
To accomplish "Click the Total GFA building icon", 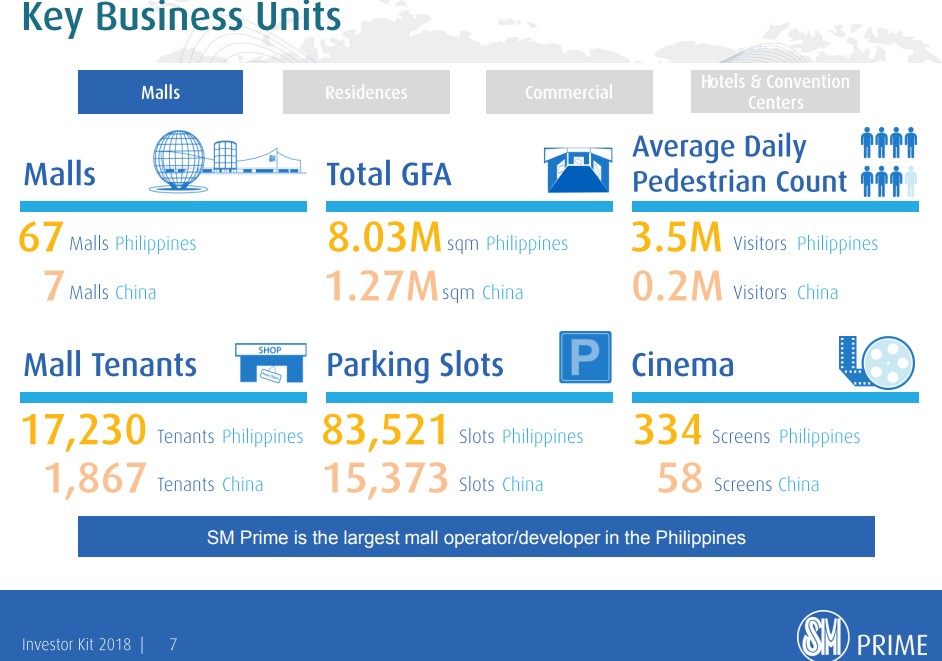I will 578,170.
